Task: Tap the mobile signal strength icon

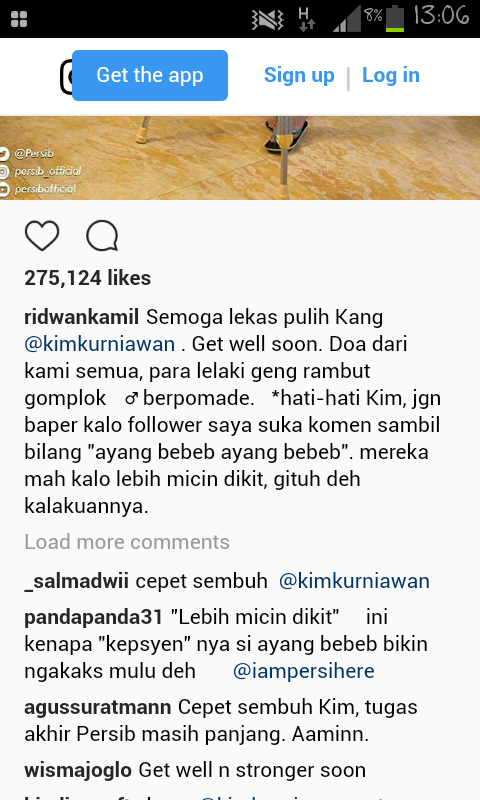Action: pos(346,19)
